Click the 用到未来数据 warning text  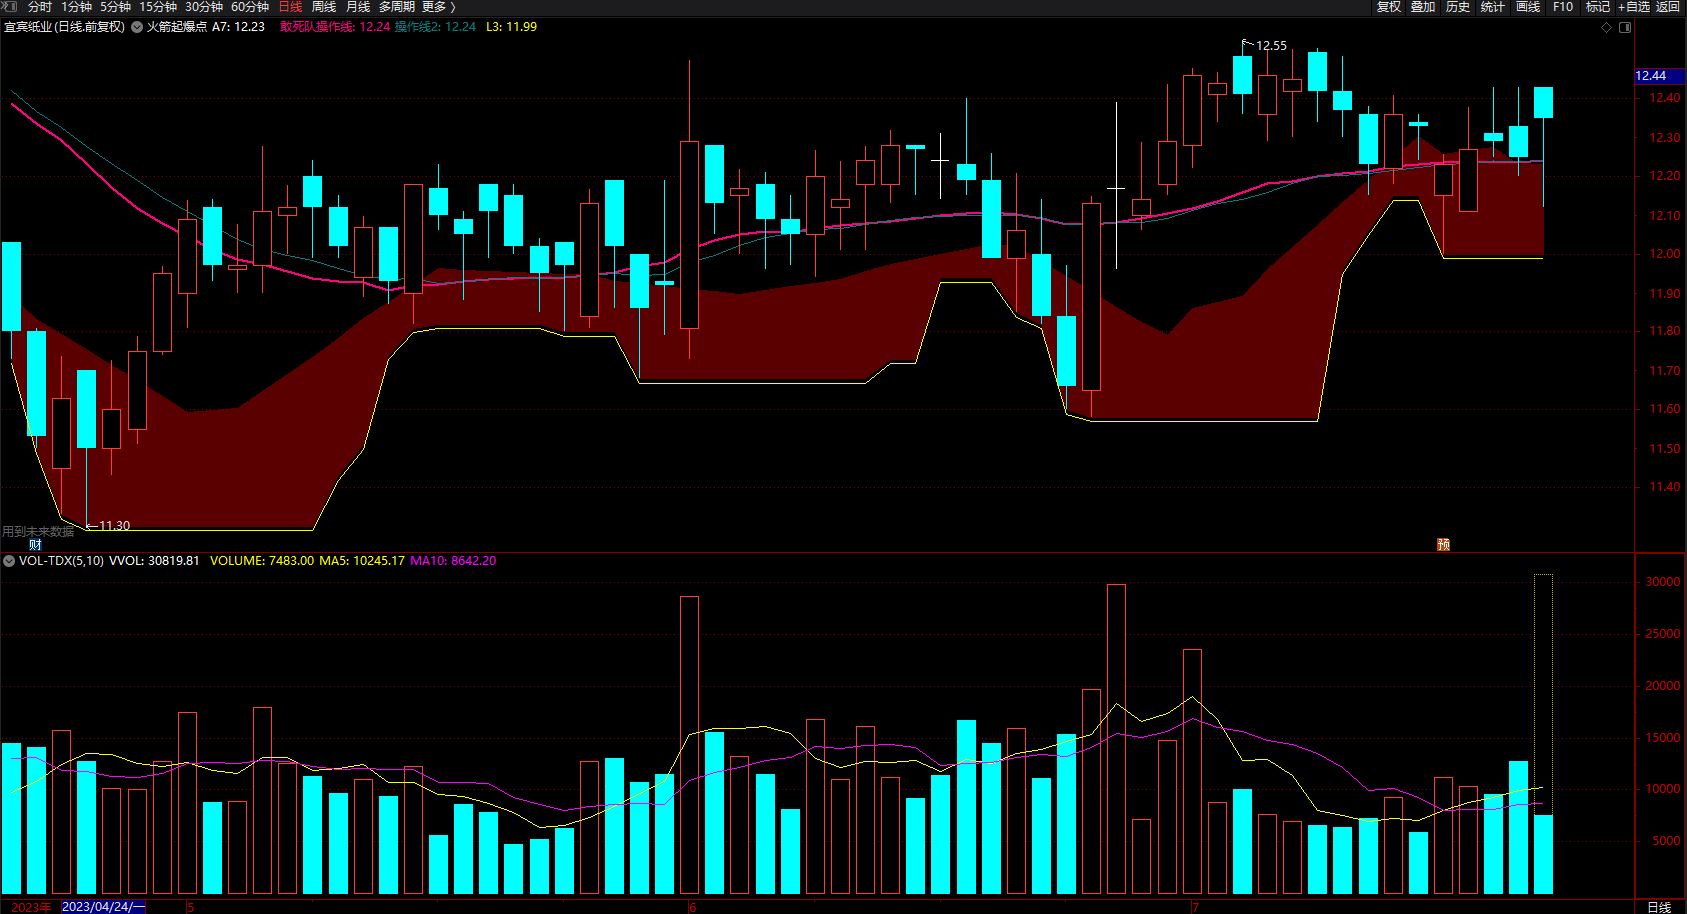pos(38,532)
